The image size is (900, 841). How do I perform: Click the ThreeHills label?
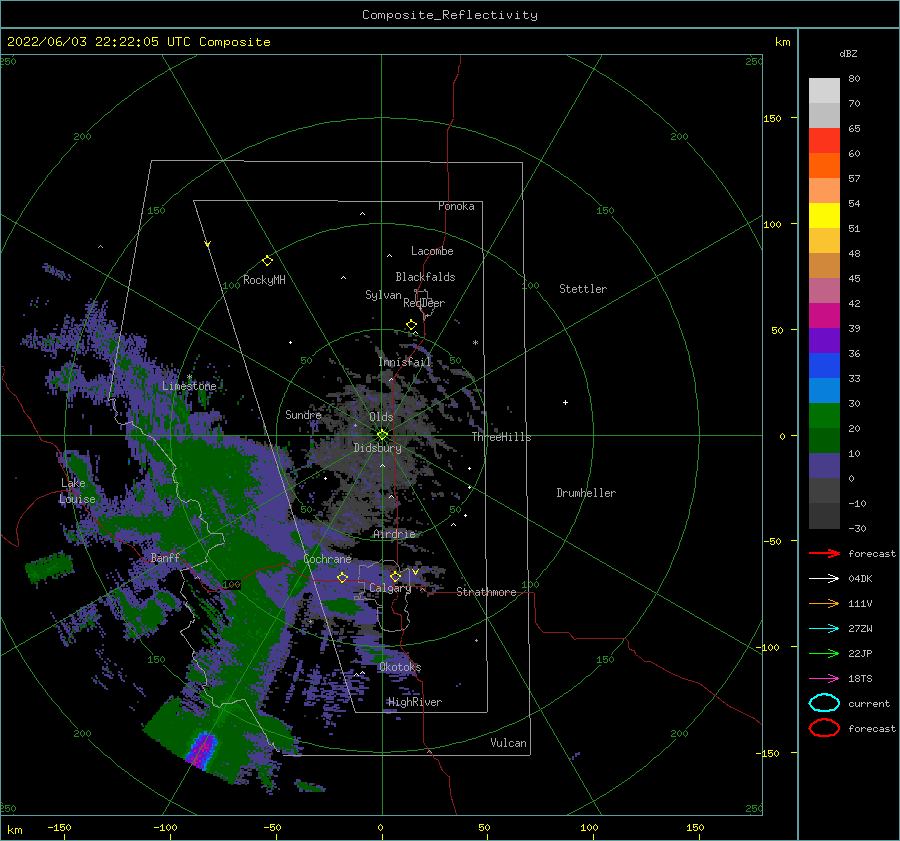502,437
